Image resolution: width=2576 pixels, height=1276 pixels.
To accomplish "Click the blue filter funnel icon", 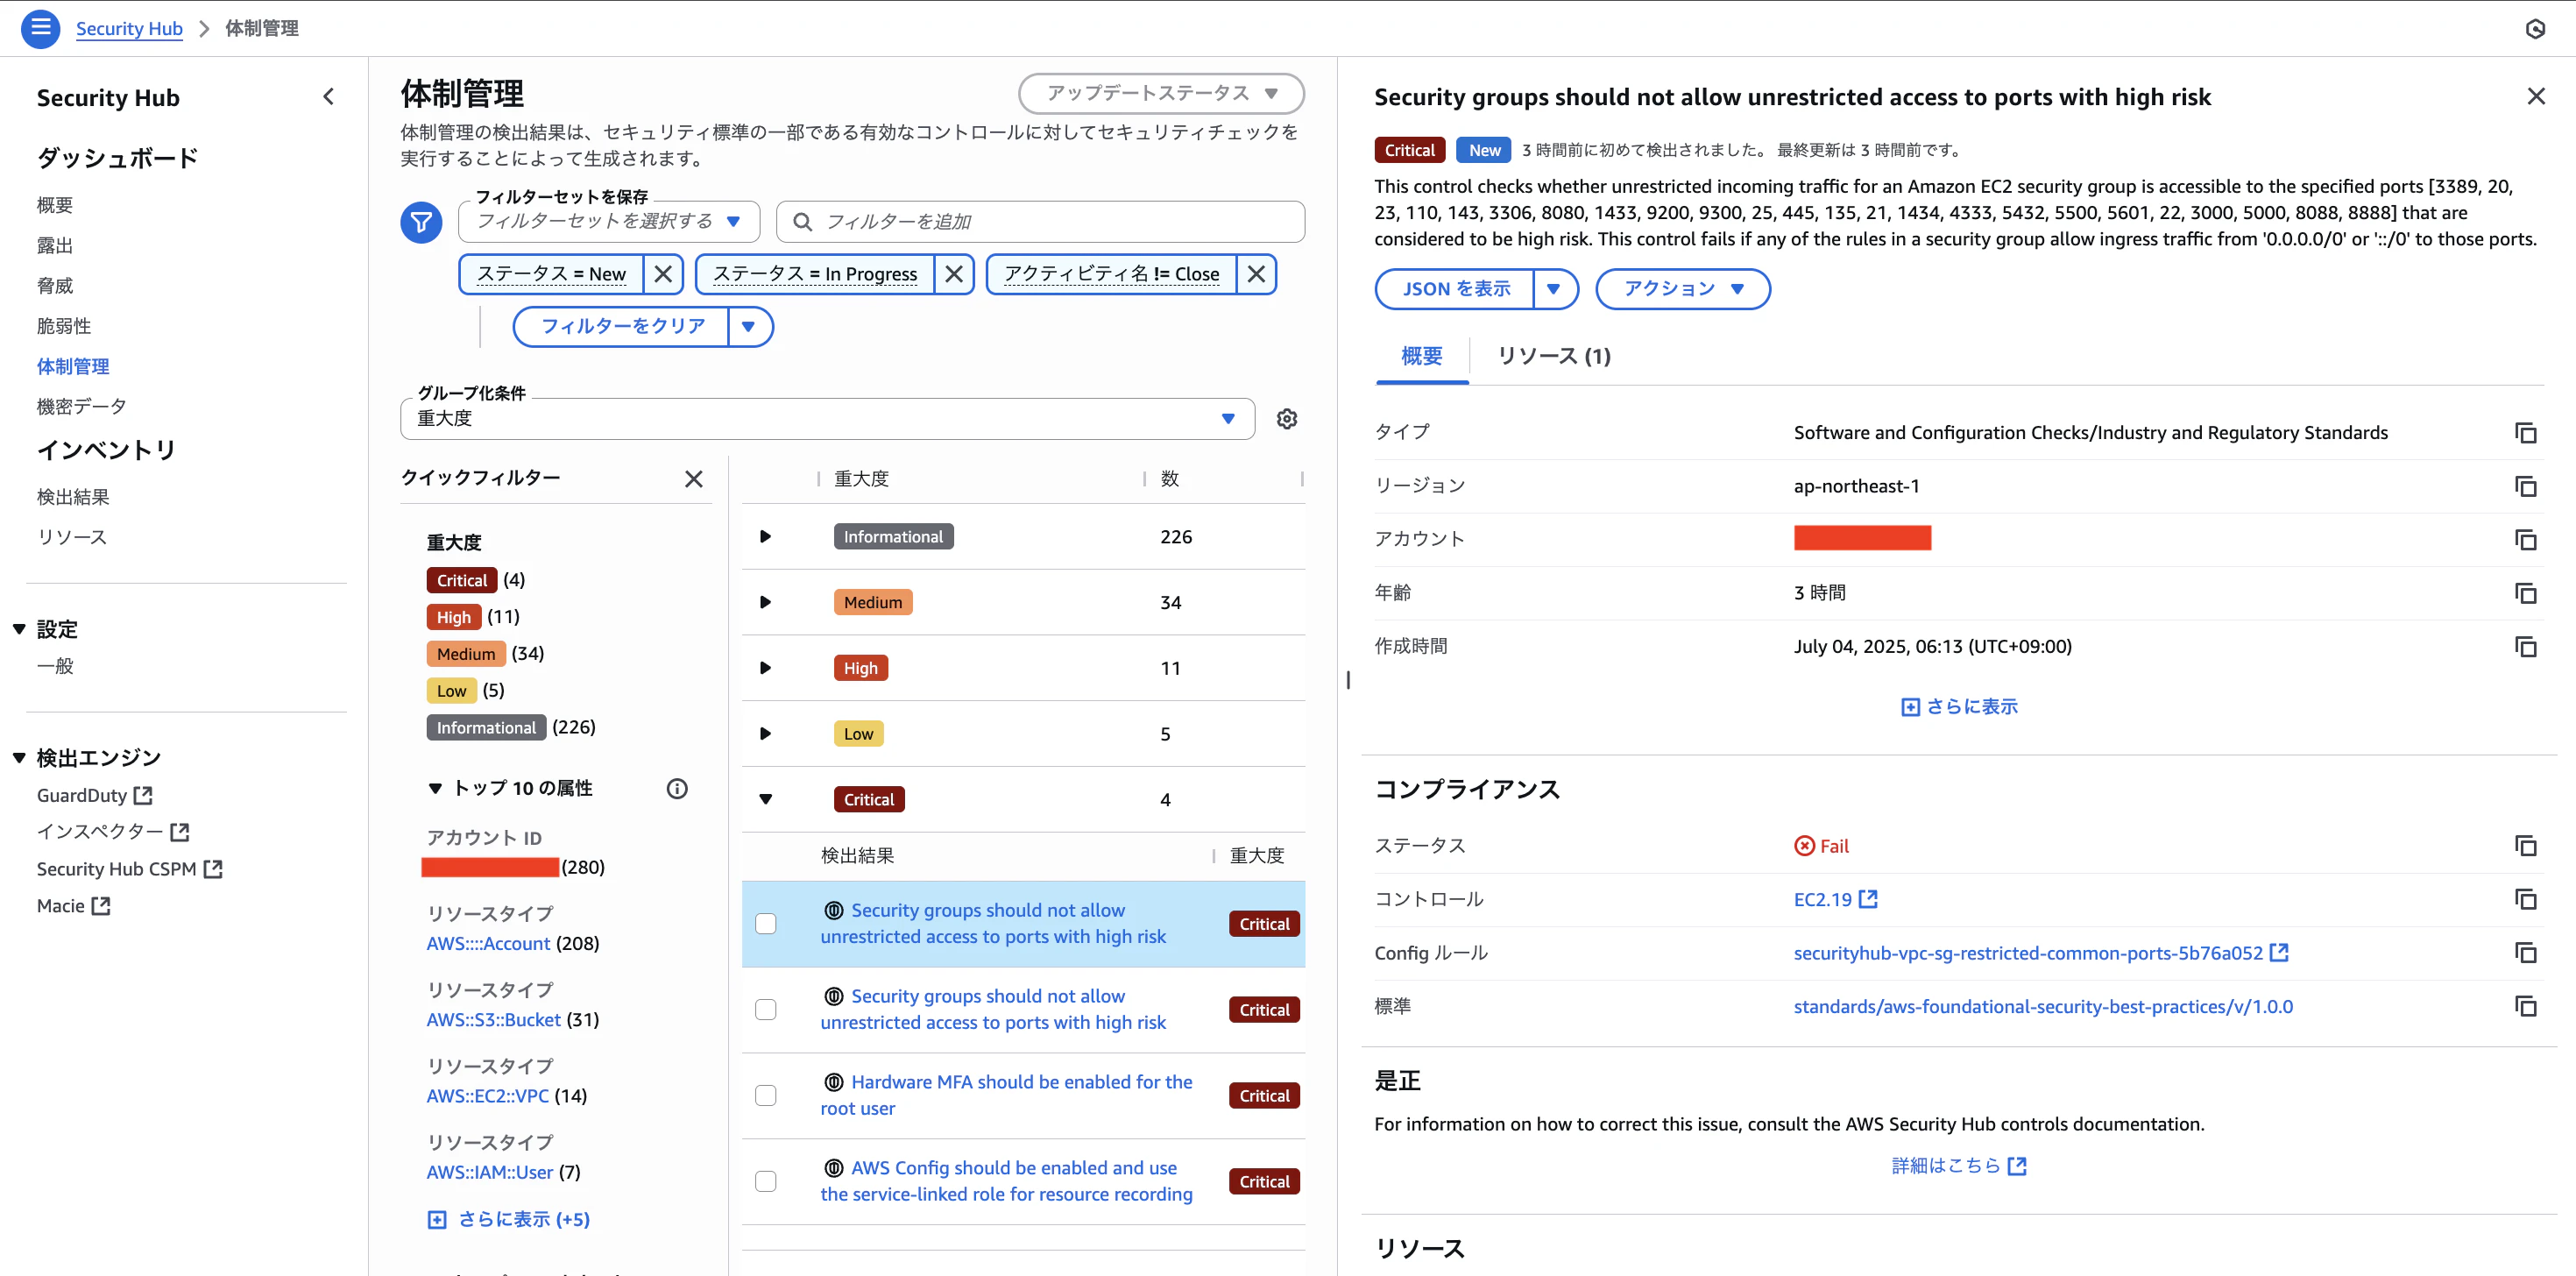I will tap(421, 222).
